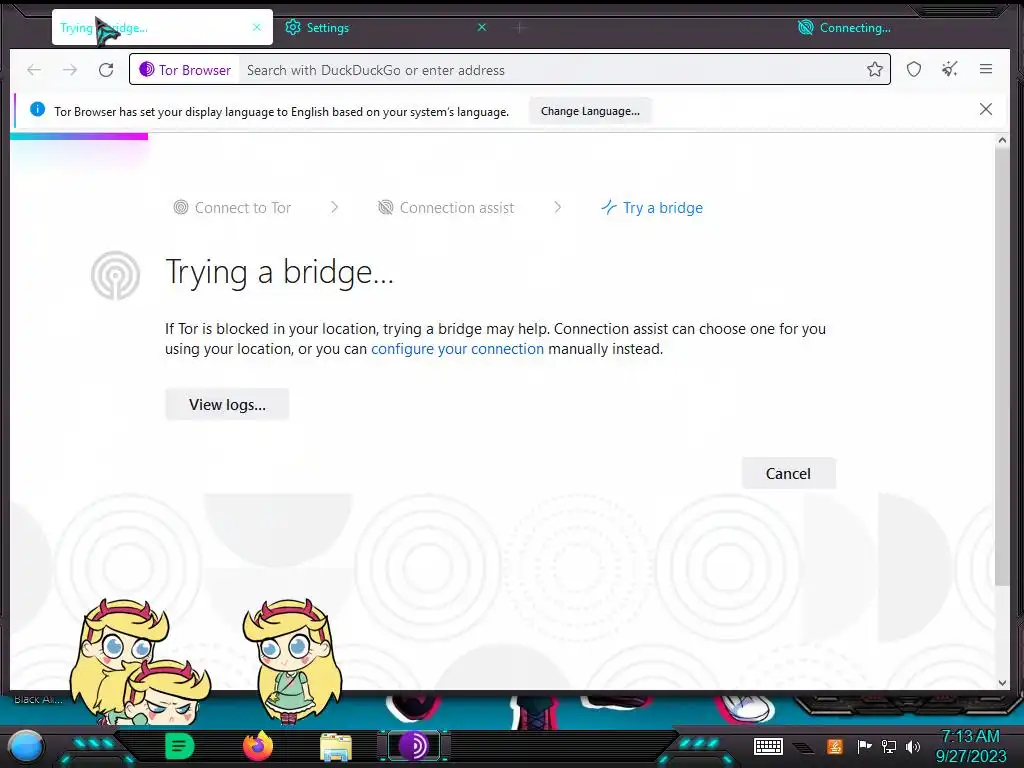Screen dimensions: 1024x768
Task: Open the volume speaker tray icon
Action: tap(912, 746)
